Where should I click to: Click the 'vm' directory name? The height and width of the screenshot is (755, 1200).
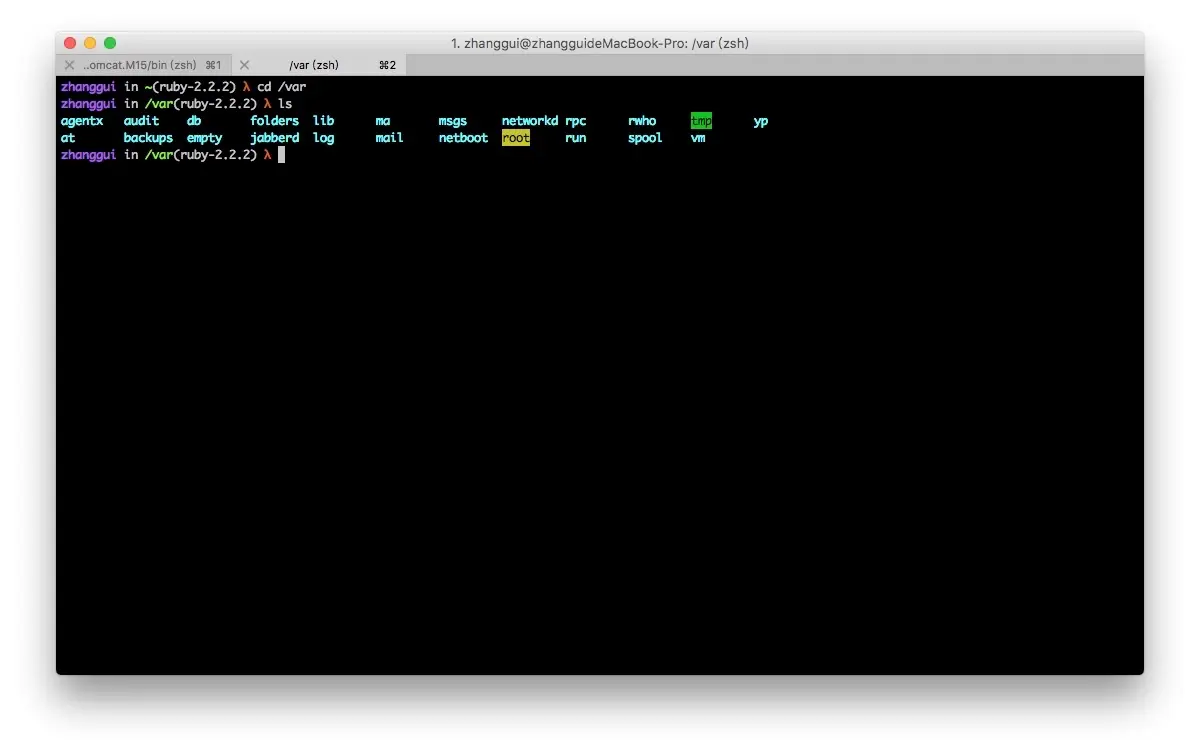(x=698, y=138)
